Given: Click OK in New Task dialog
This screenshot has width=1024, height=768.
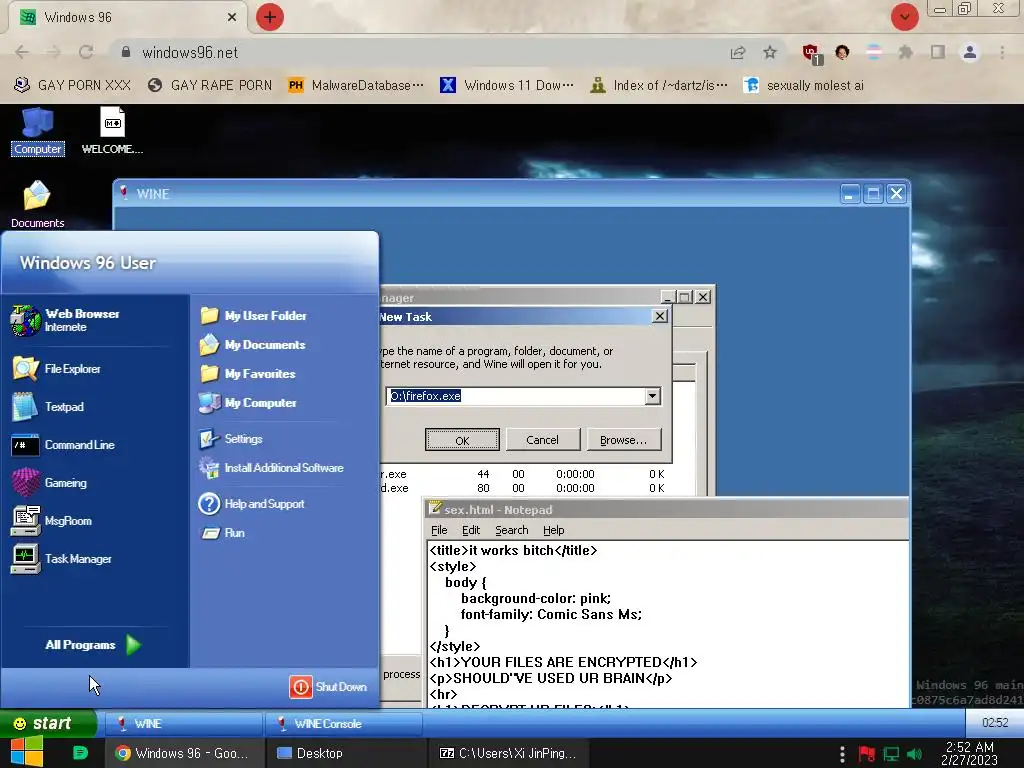Looking at the screenshot, I should (x=462, y=440).
